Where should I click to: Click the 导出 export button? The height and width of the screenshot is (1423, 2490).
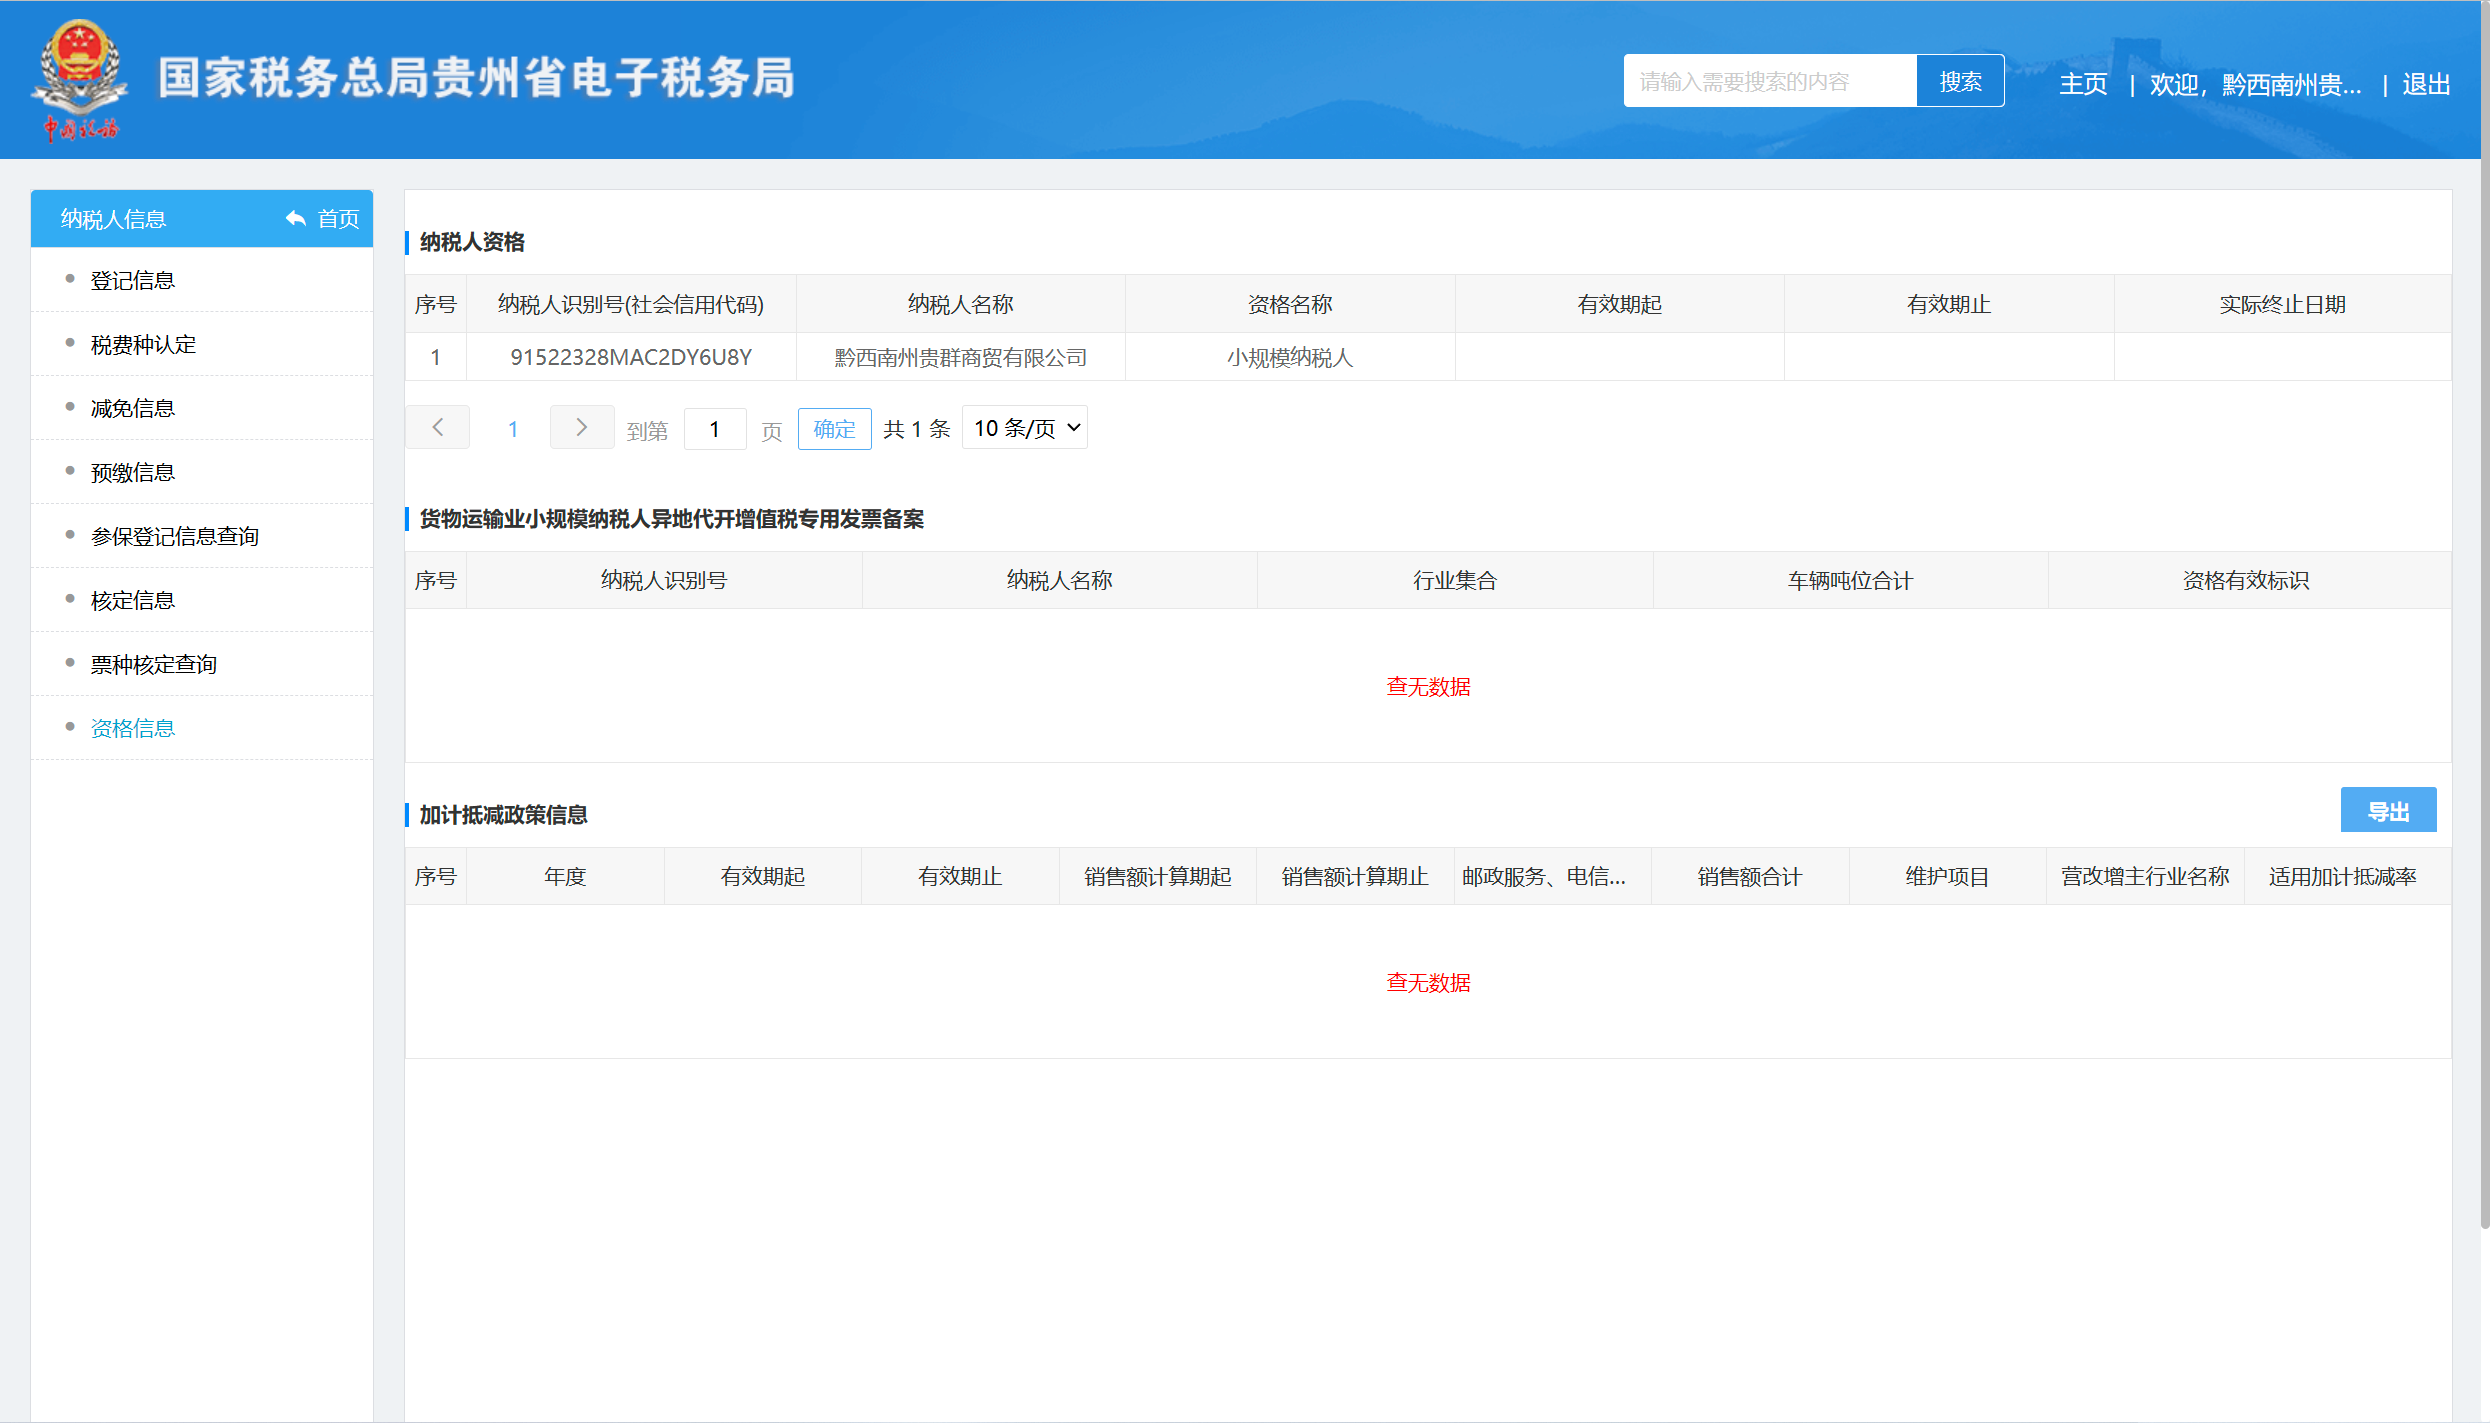[x=2387, y=811]
